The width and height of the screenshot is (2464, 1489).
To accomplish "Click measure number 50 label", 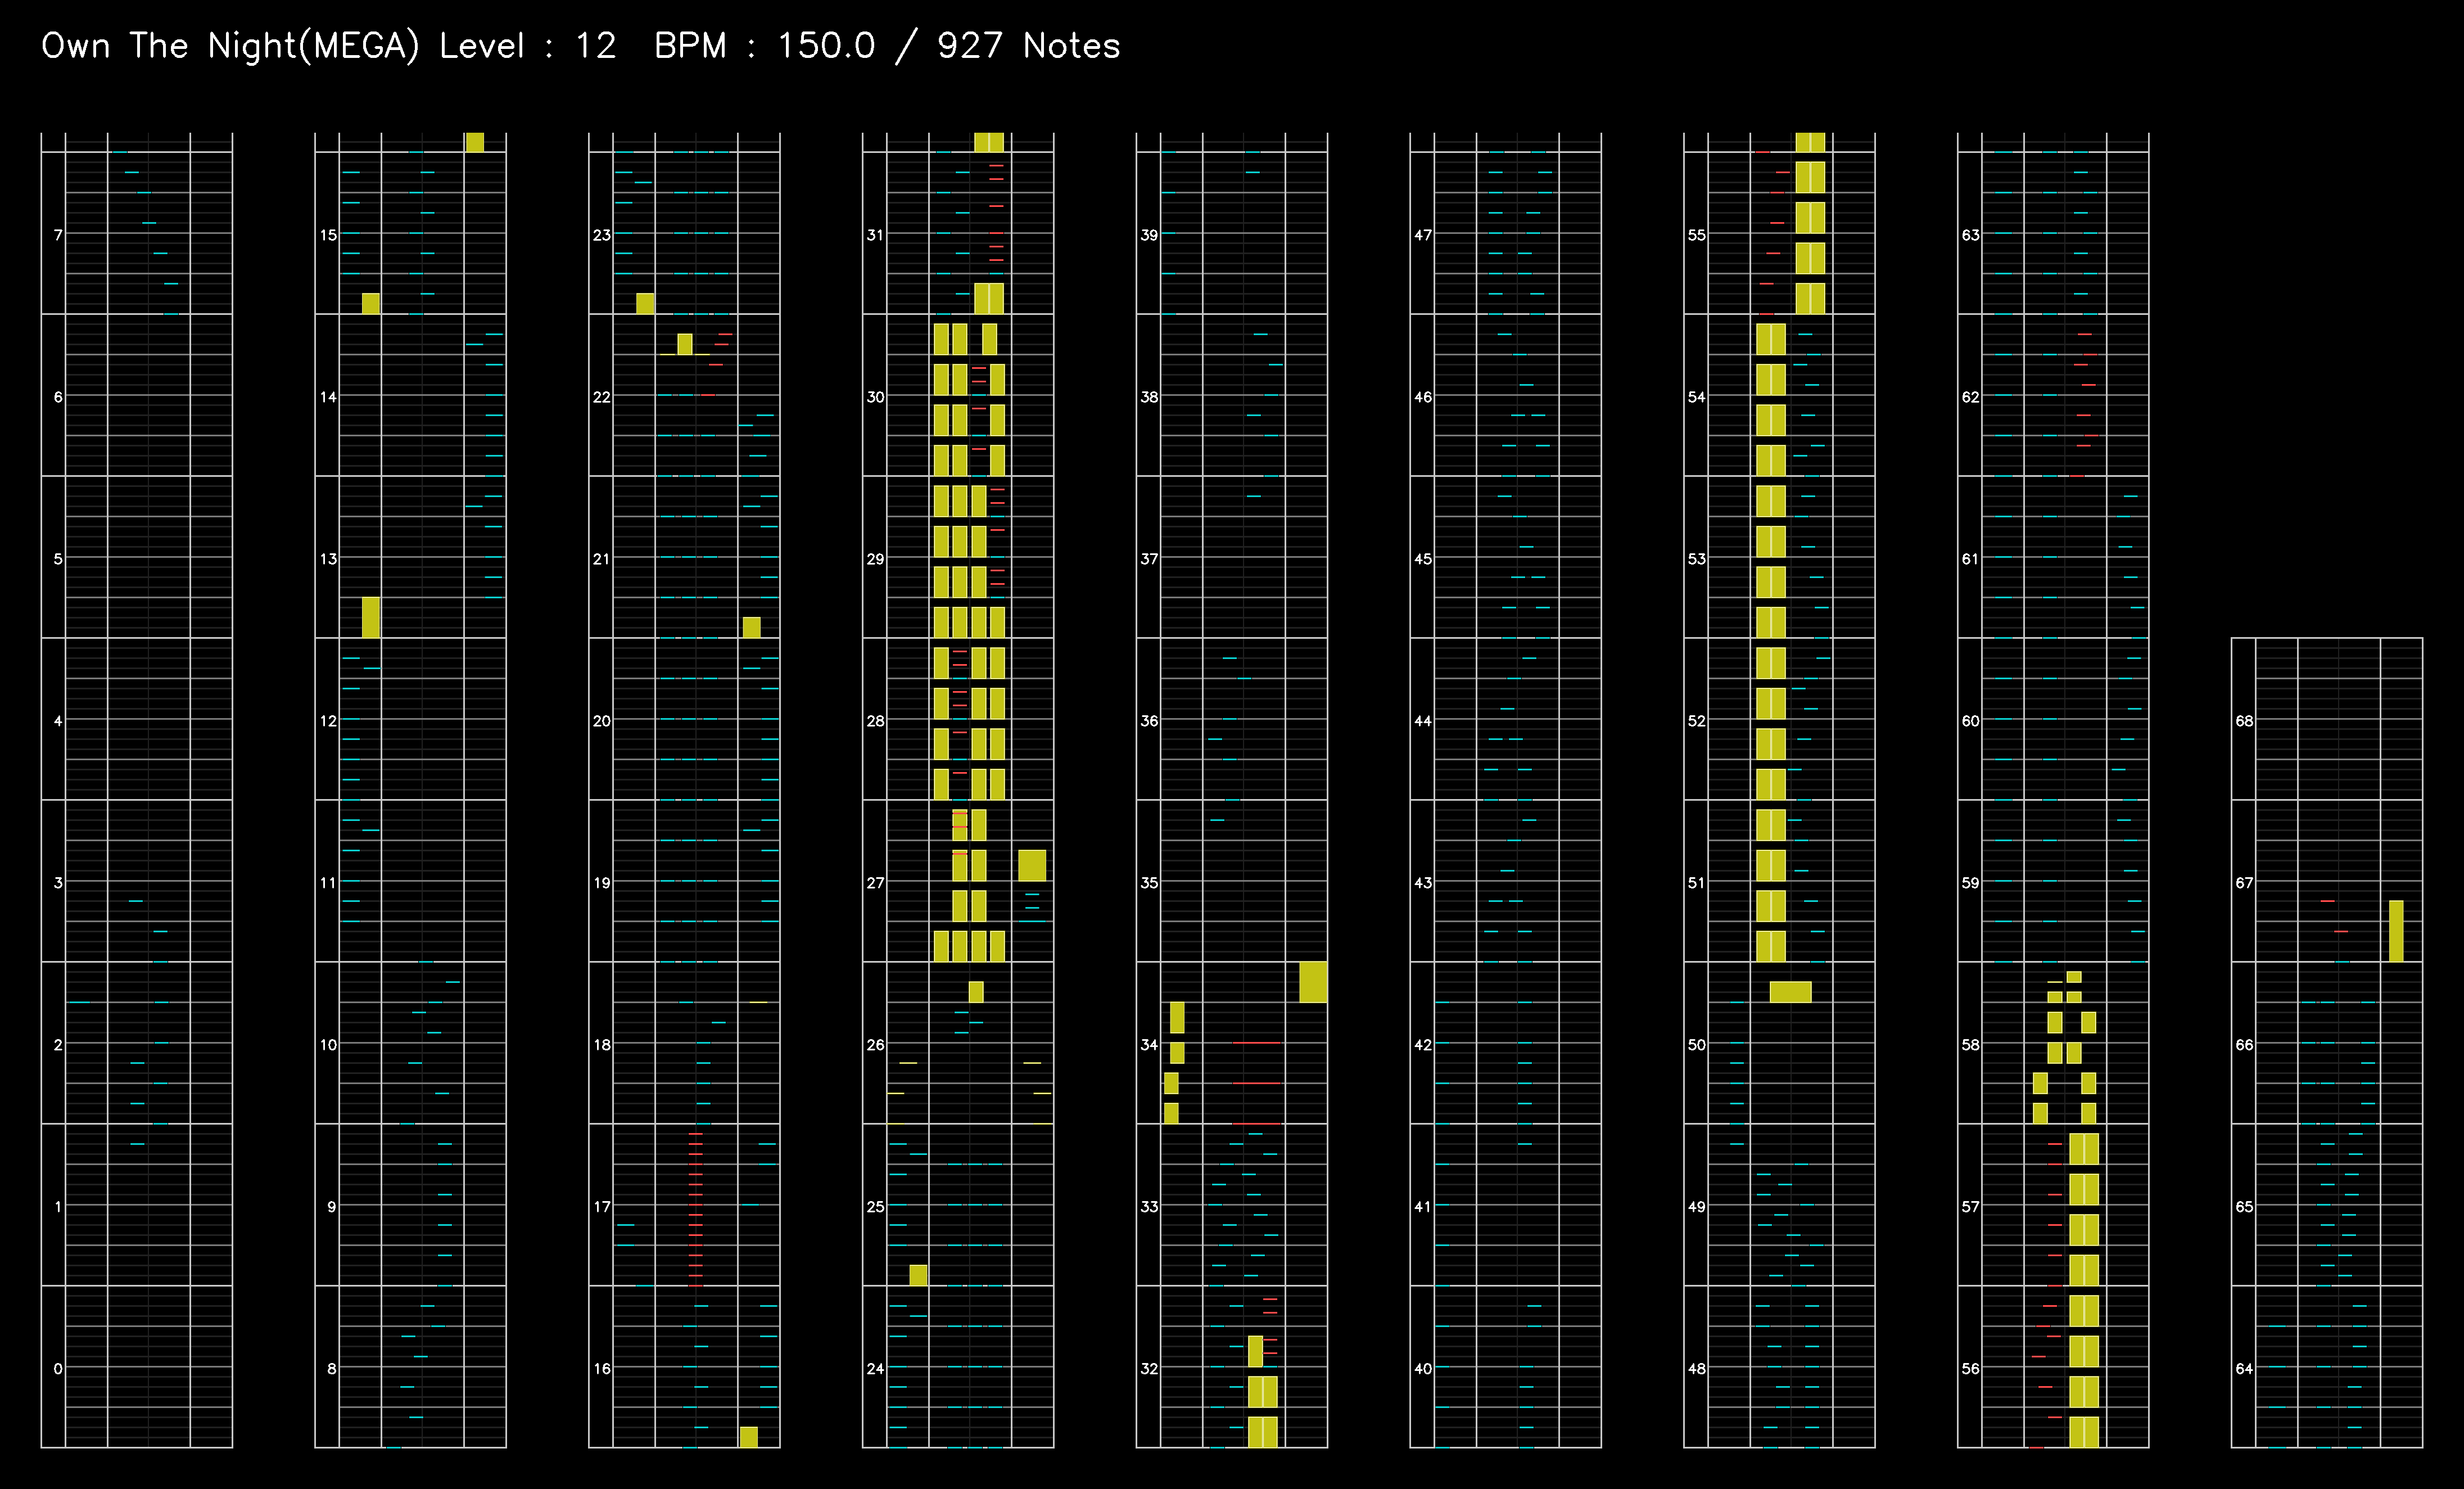I will coord(1698,1044).
